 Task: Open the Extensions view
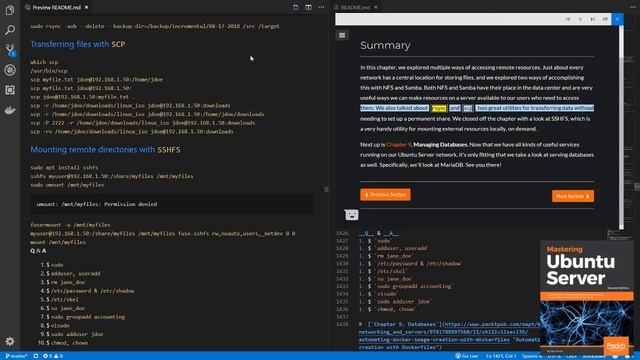(10, 90)
